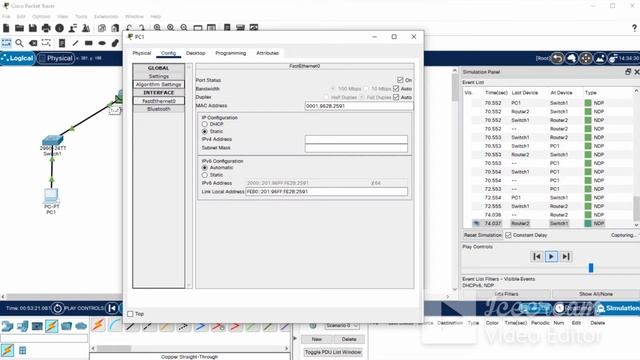640x360 pixels.
Task: Click the Reset Simulation button
Action: pyautogui.click(x=482, y=235)
